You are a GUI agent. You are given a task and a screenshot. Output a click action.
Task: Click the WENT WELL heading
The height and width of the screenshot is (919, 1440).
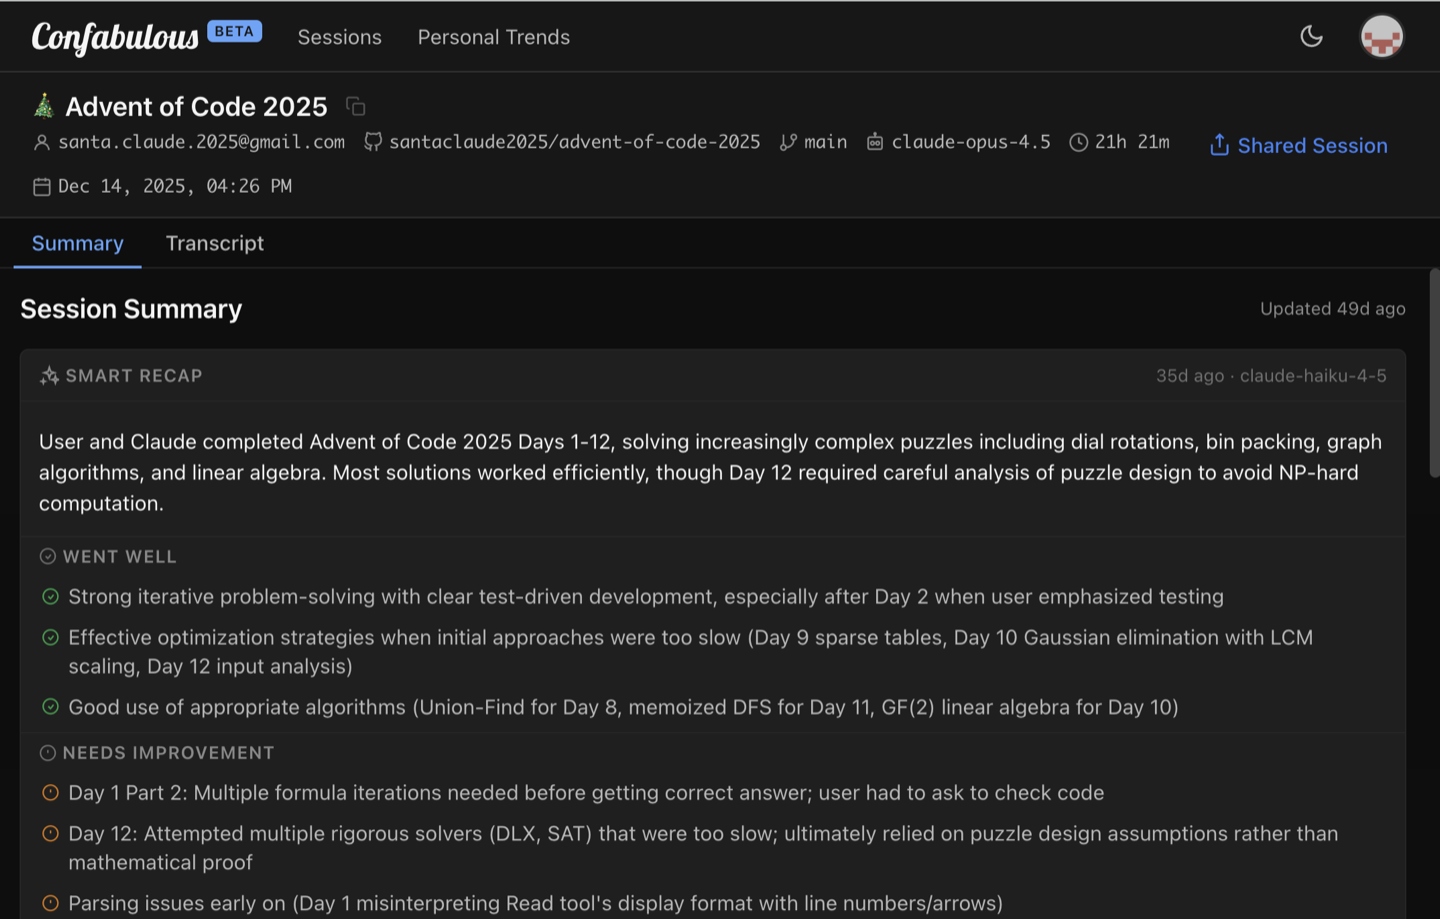(119, 556)
